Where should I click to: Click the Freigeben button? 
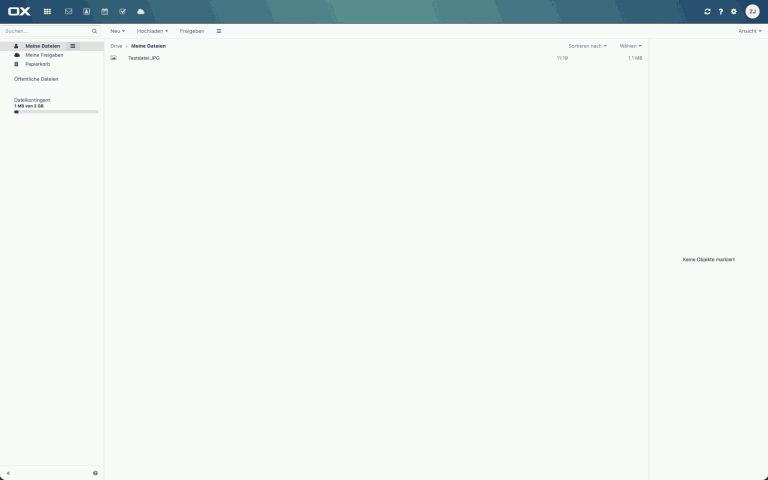192,31
